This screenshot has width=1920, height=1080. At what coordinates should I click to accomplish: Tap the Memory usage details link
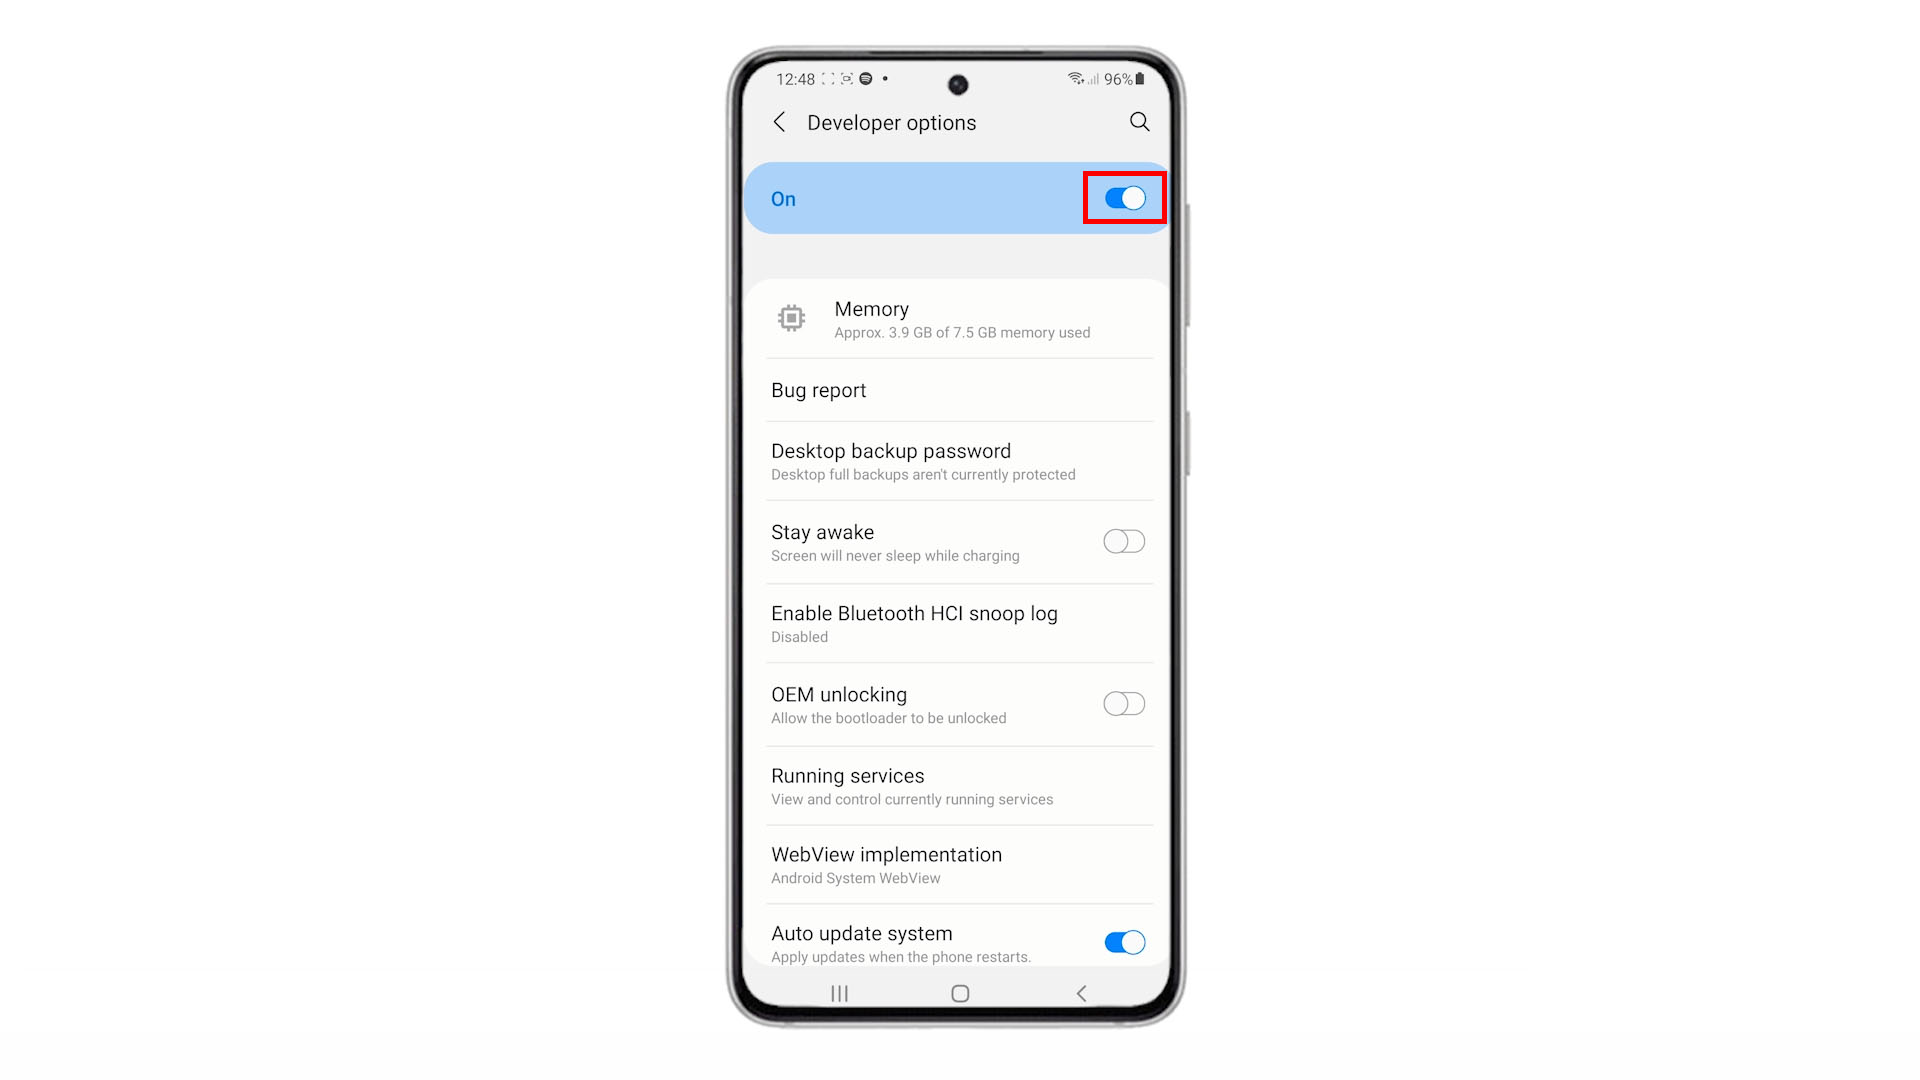click(959, 318)
